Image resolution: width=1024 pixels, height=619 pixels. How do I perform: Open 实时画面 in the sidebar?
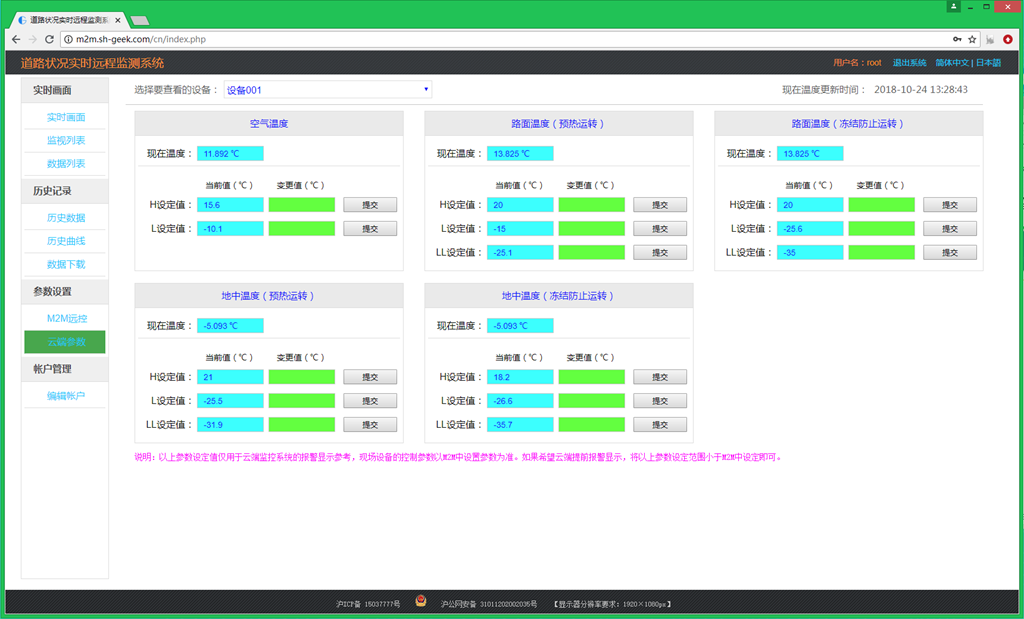click(x=66, y=117)
